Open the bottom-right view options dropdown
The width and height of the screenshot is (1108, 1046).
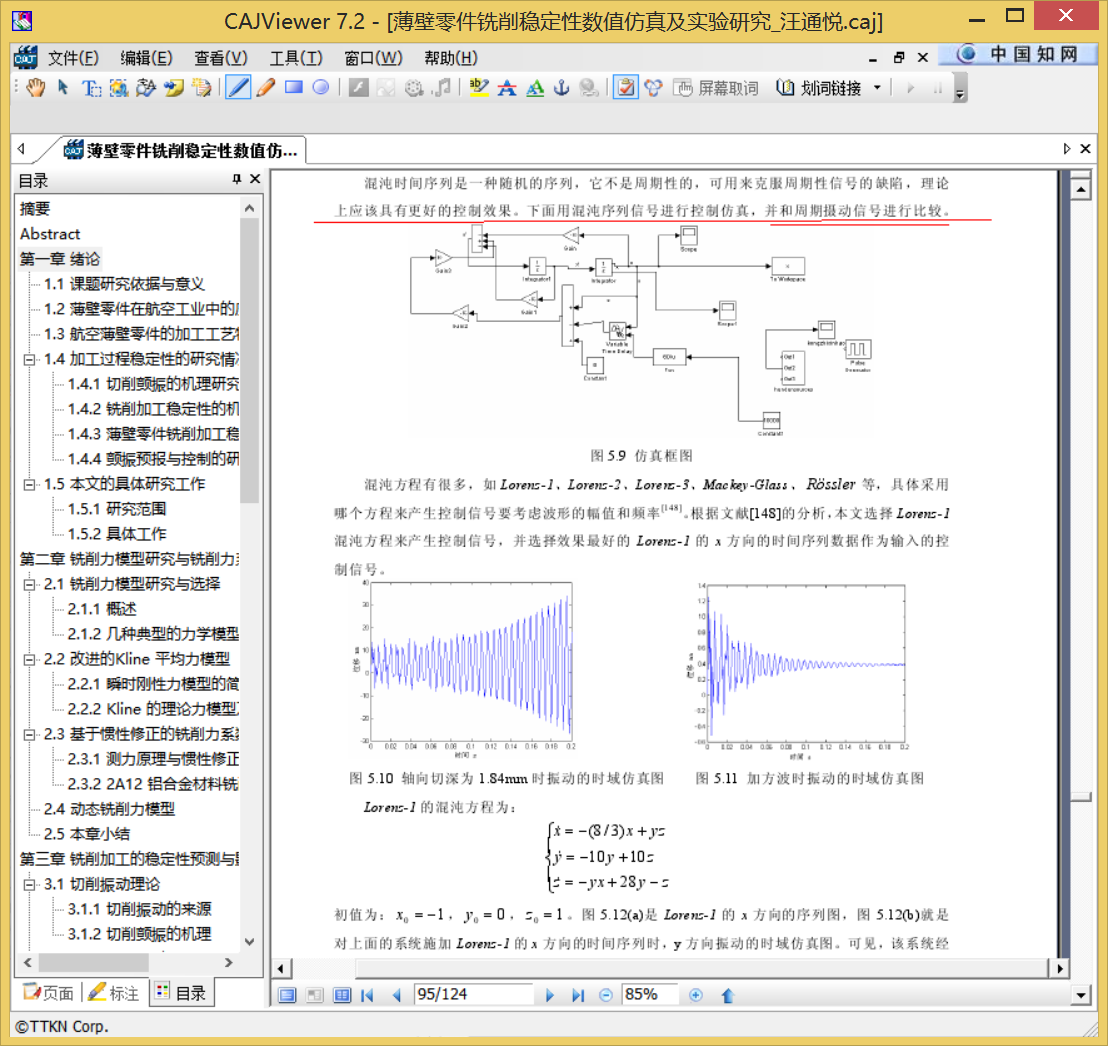[x=1080, y=995]
